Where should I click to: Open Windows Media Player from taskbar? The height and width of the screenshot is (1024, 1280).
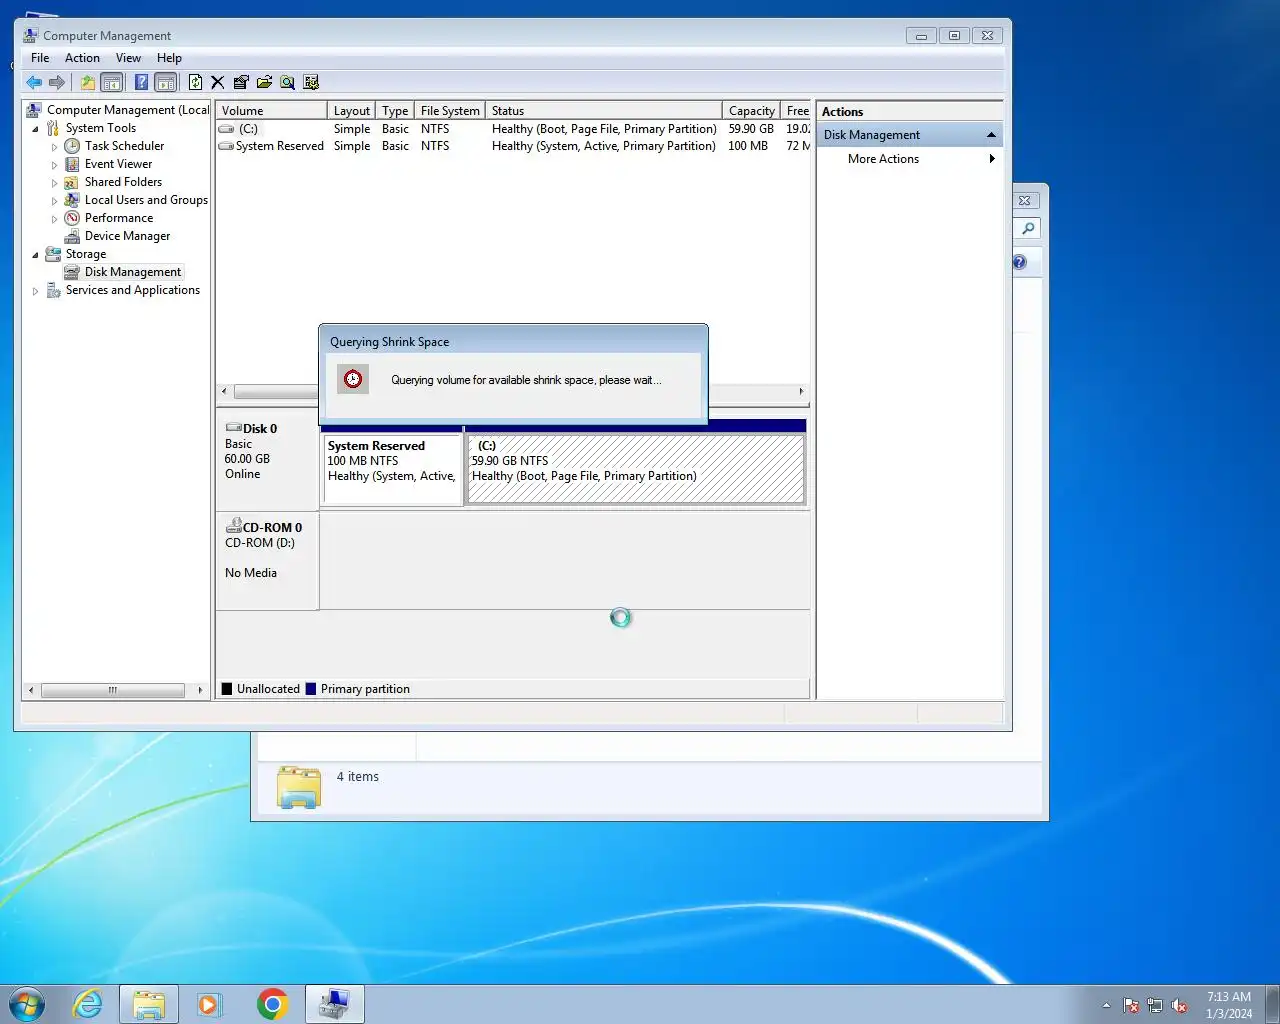tap(210, 1004)
